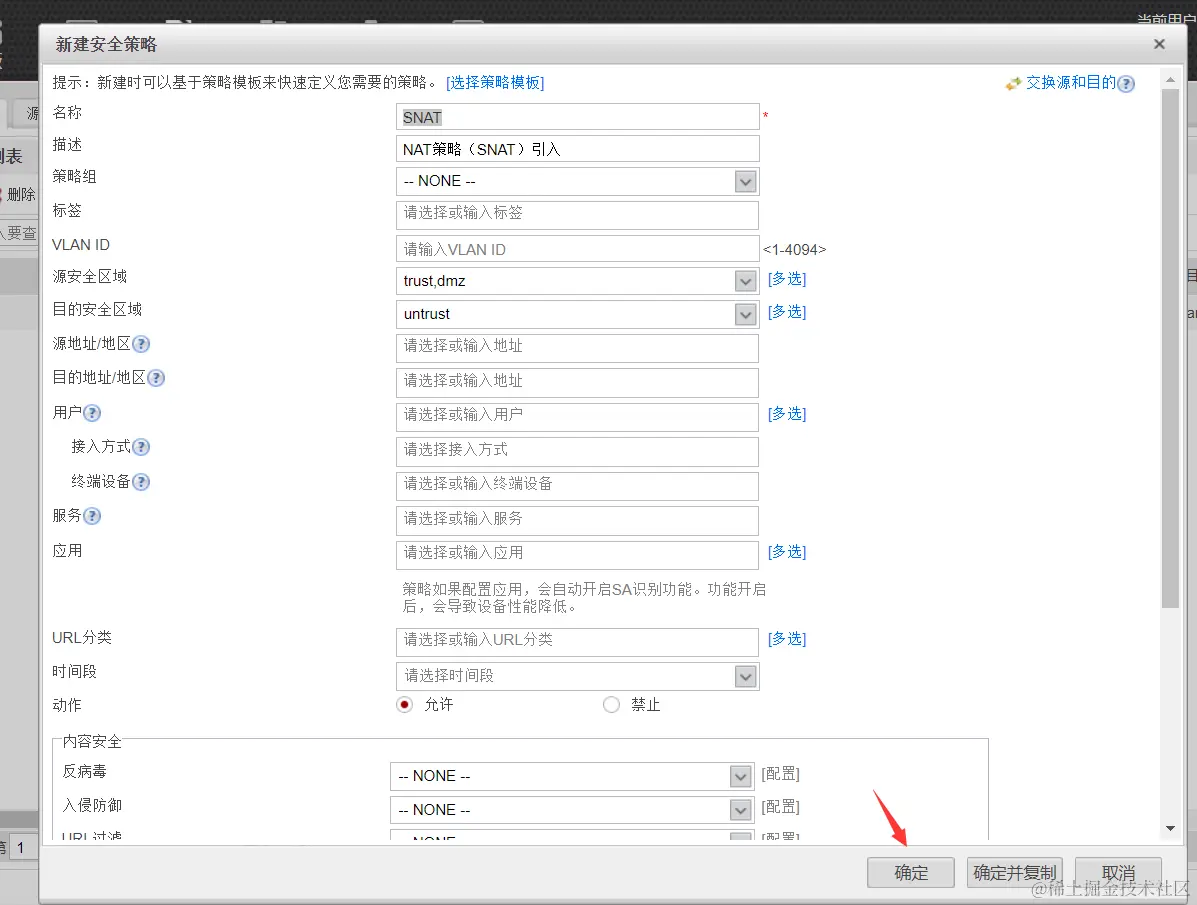Expand the 目的安全区域 dropdown
The image size is (1197, 905).
(x=746, y=314)
